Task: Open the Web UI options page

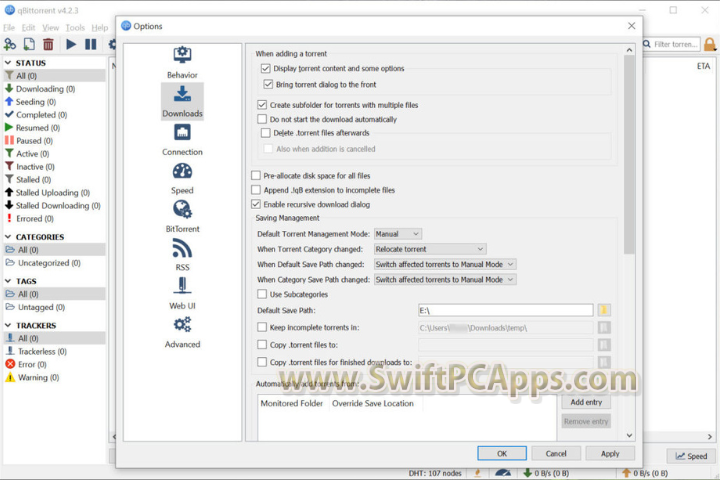Action: pyautogui.click(x=182, y=294)
